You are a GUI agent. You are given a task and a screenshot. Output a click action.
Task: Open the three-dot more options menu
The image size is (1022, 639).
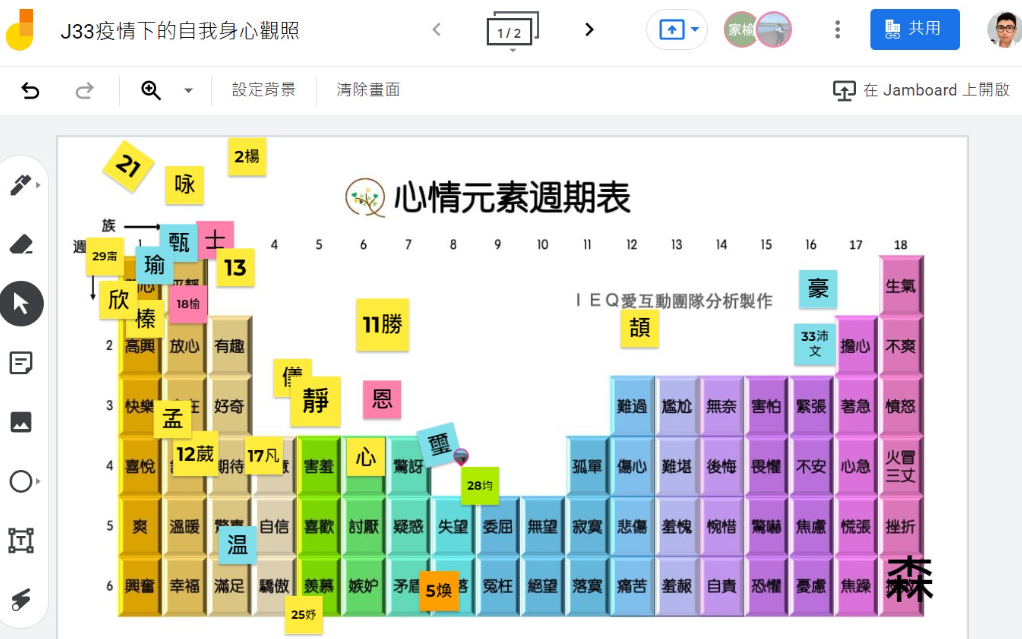pyautogui.click(x=838, y=30)
